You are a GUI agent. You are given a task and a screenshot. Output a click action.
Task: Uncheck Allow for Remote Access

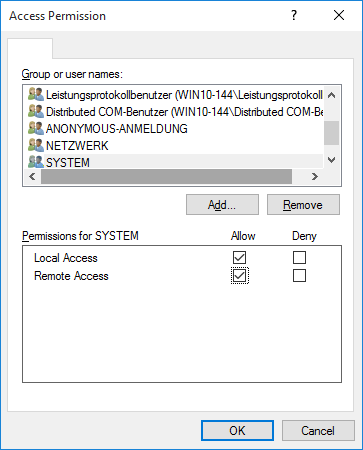[239, 276]
